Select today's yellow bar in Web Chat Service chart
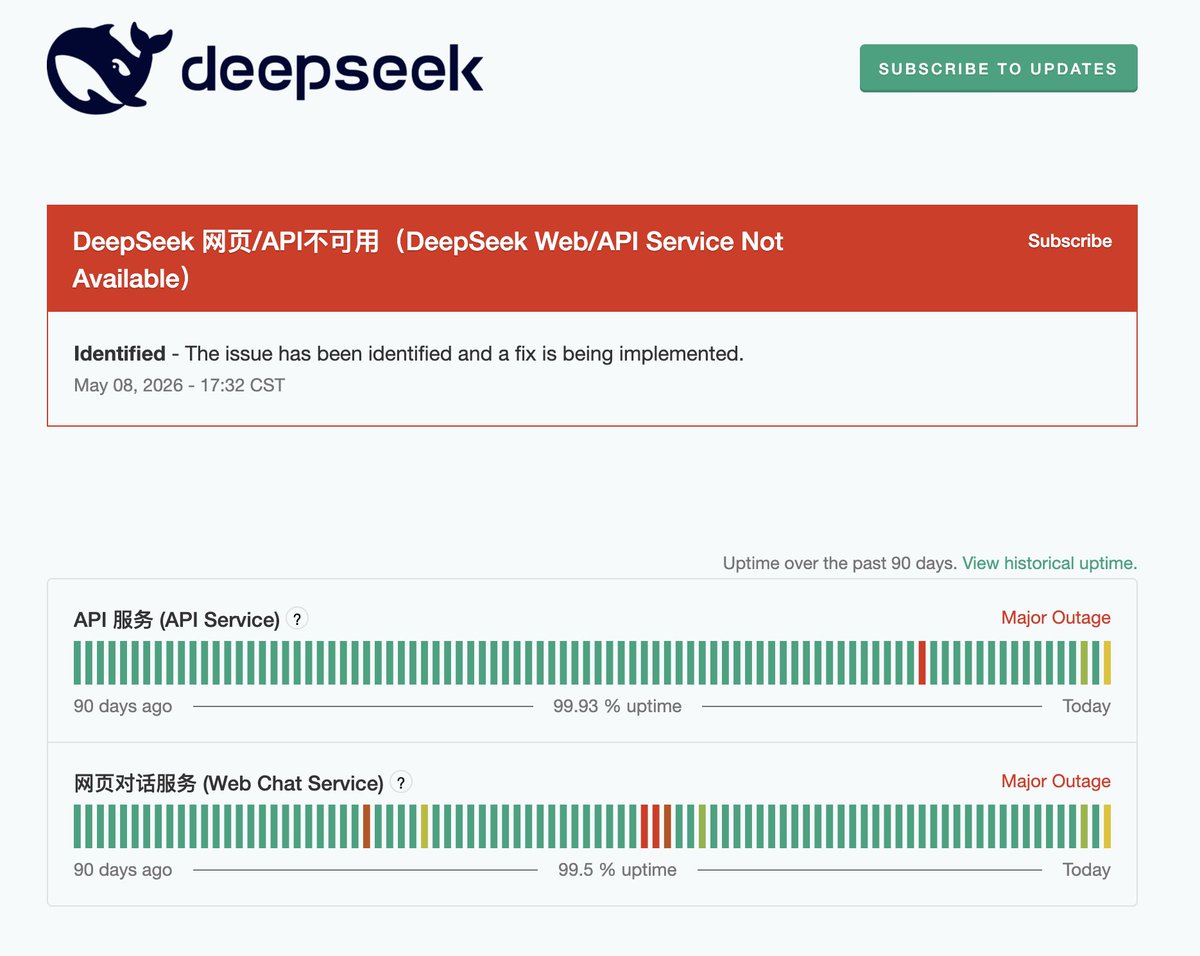 (1107, 827)
